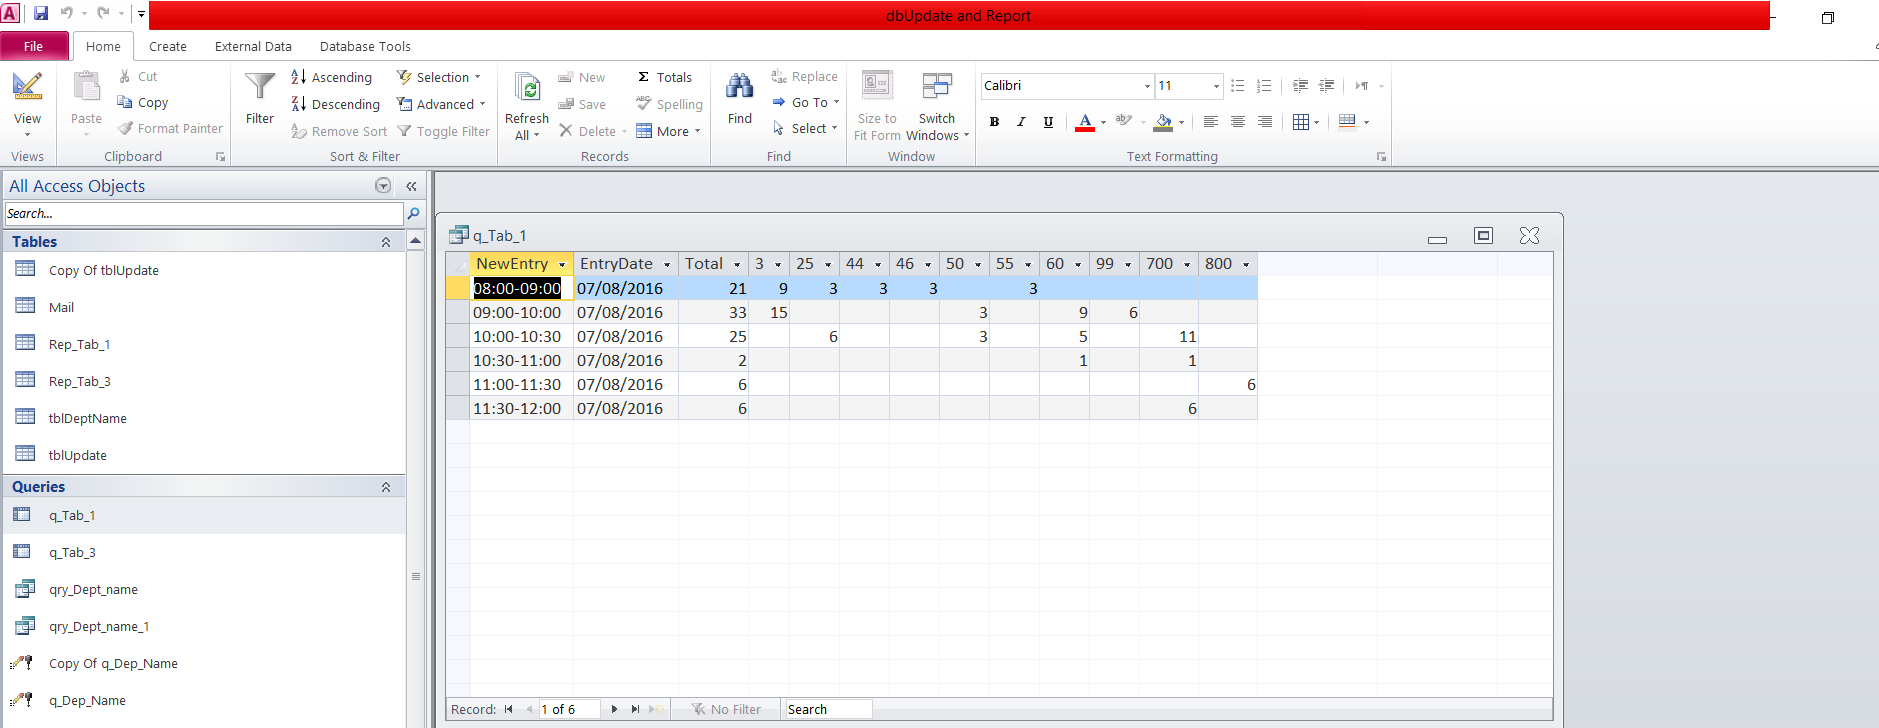The width and height of the screenshot is (1879, 728).
Task: Open the External Data tab
Action: click(x=253, y=46)
